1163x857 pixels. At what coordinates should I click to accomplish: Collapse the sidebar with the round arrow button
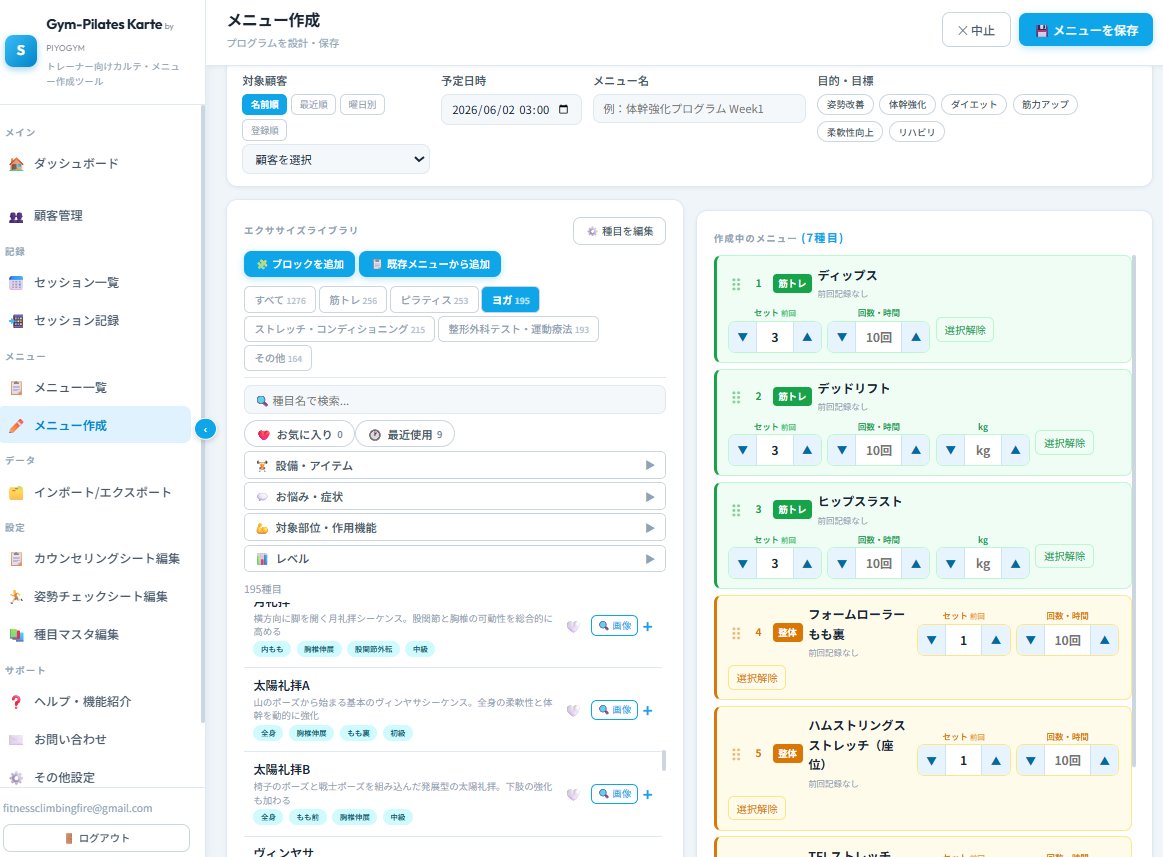[x=205, y=429]
